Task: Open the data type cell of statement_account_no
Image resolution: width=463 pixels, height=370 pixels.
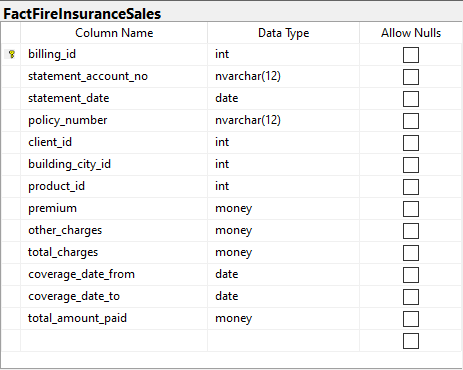Action: click(x=283, y=76)
